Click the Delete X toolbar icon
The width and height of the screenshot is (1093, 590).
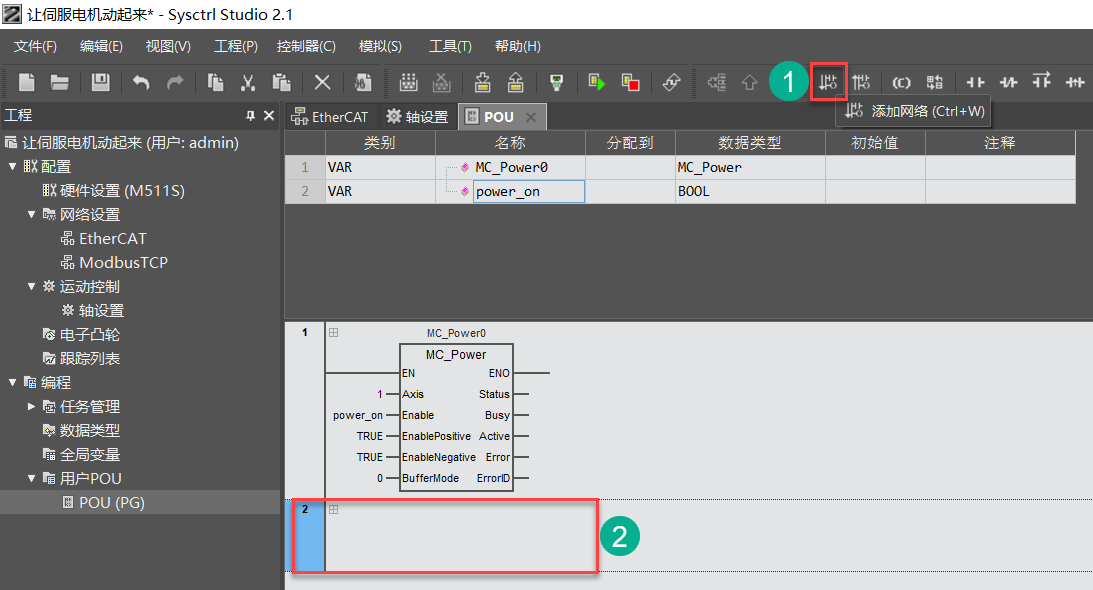[322, 82]
